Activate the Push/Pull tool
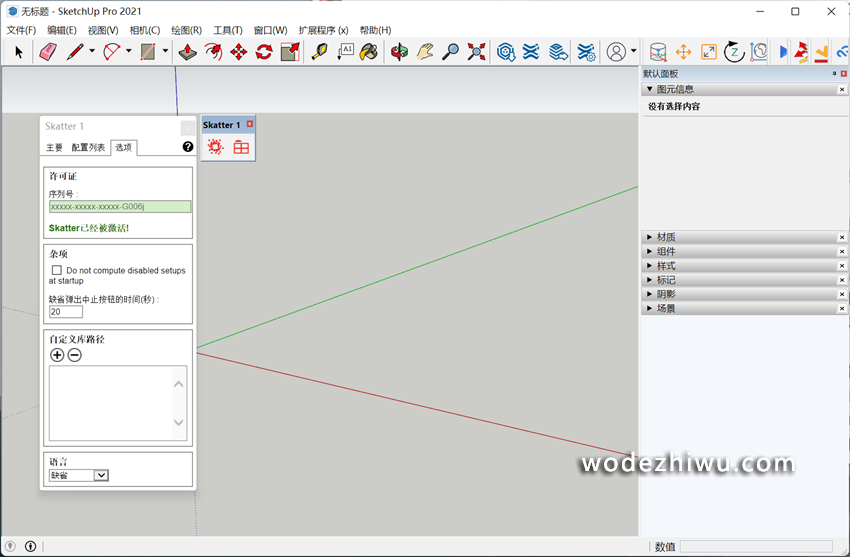 point(188,52)
